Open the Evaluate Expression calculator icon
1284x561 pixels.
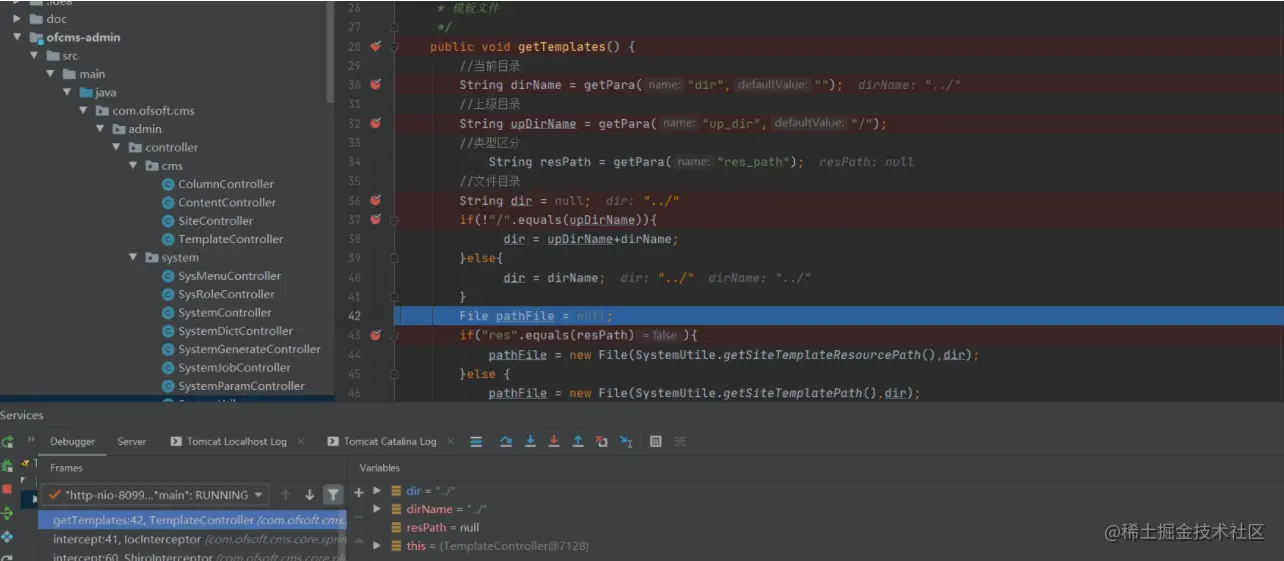tap(656, 441)
